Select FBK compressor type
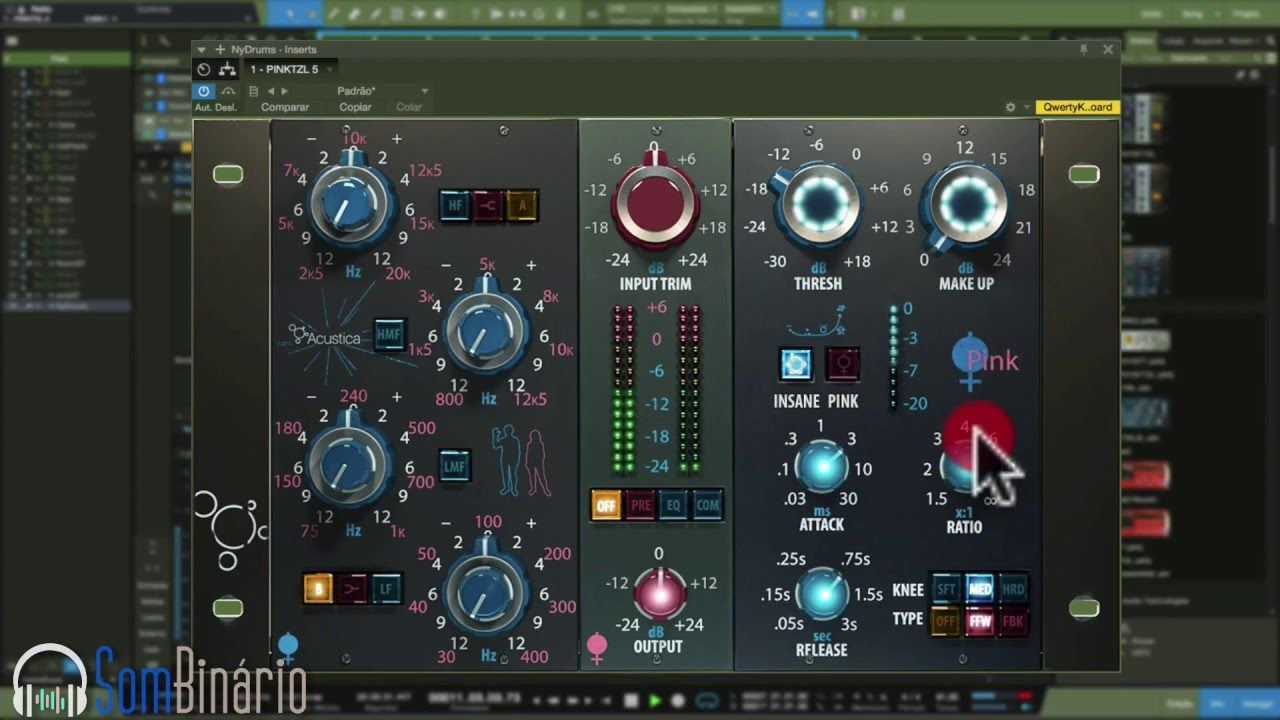The height and width of the screenshot is (720, 1280). 1013,622
